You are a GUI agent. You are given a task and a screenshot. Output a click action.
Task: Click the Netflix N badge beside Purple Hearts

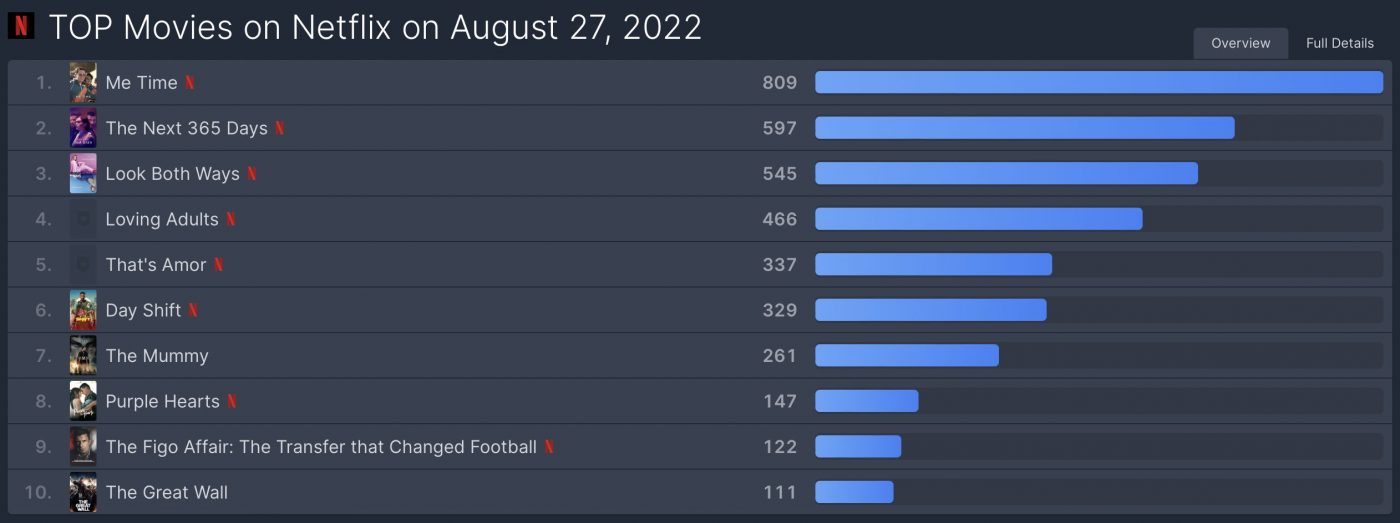click(x=232, y=401)
